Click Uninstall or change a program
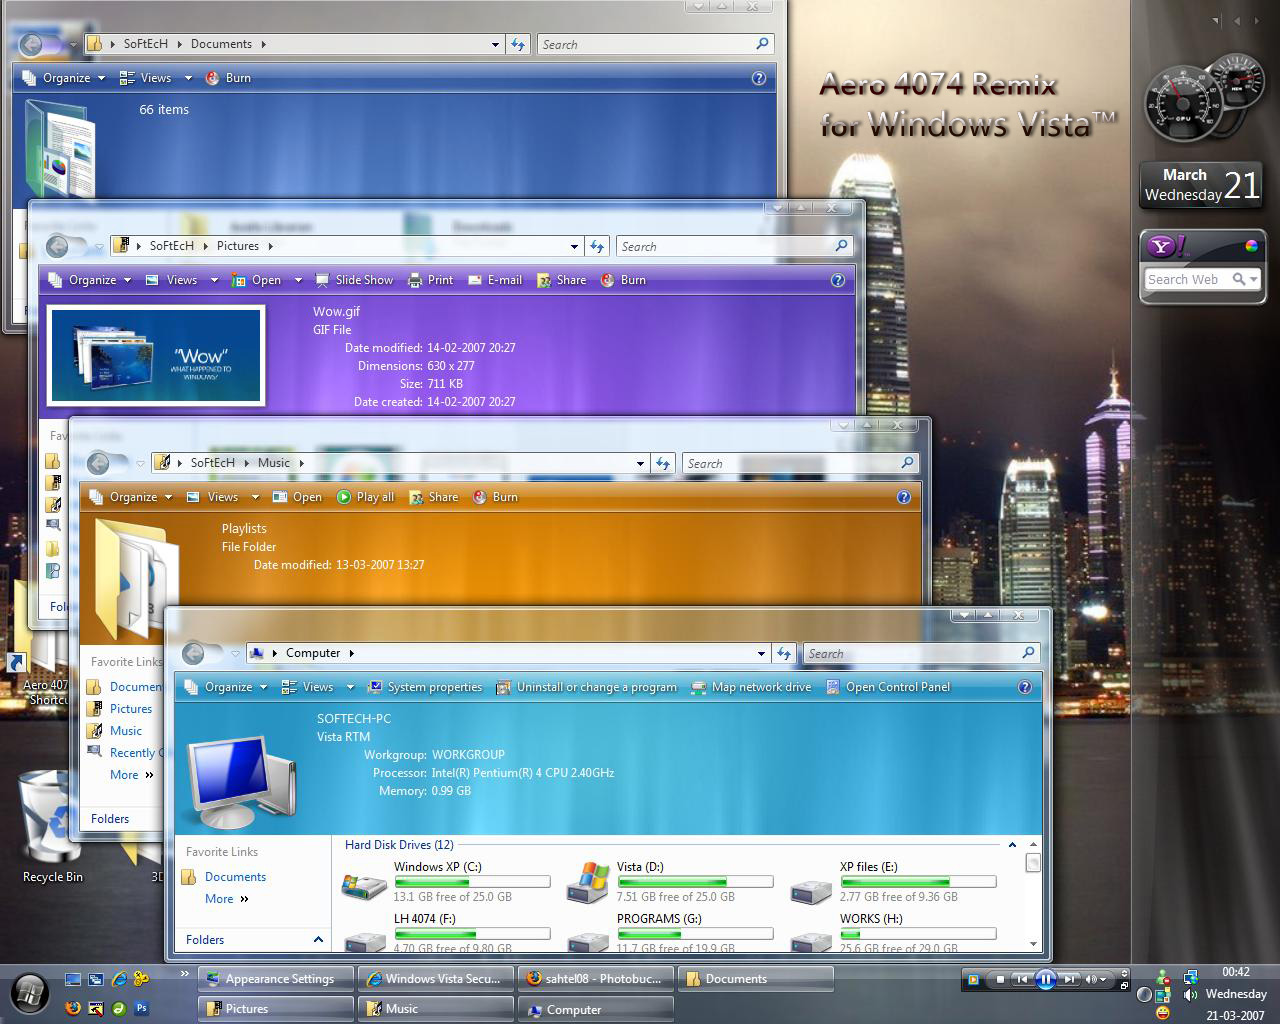Viewport: 1280px width, 1024px height. click(x=587, y=687)
